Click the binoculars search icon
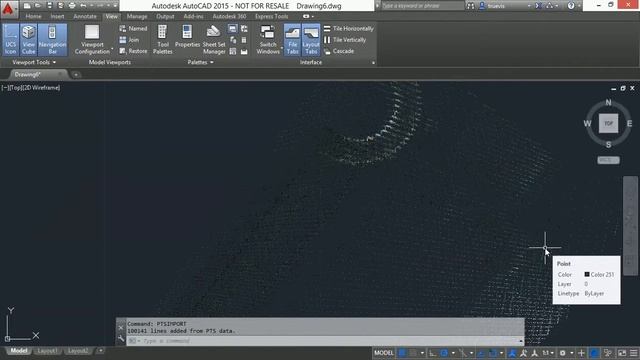The width and height of the screenshot is (640, 360). (471, 6)
